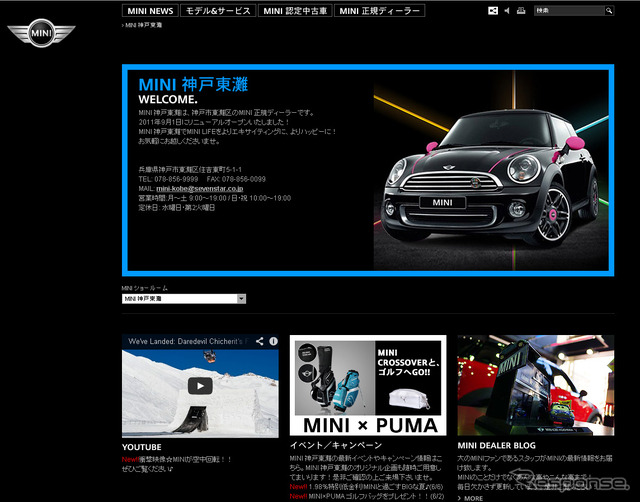This screenshot has width=640, height=502.
Task: Open the MINI 認定中古車 menu
Action: (295, 11)
